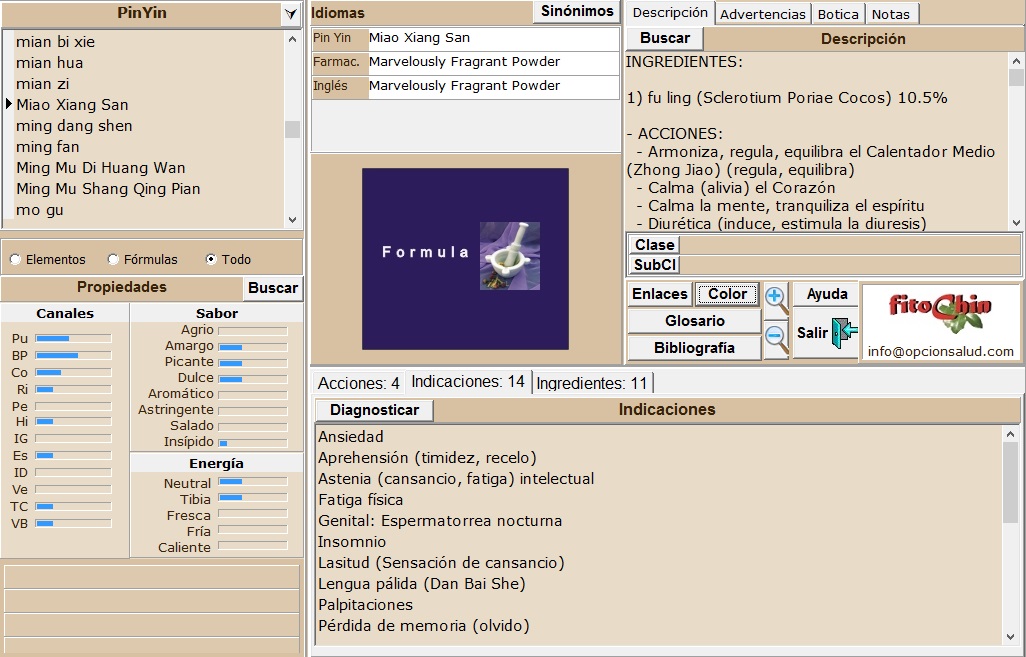Select 'ming dang shen' in list
The image size is (1026, 657).
point(74,126)
